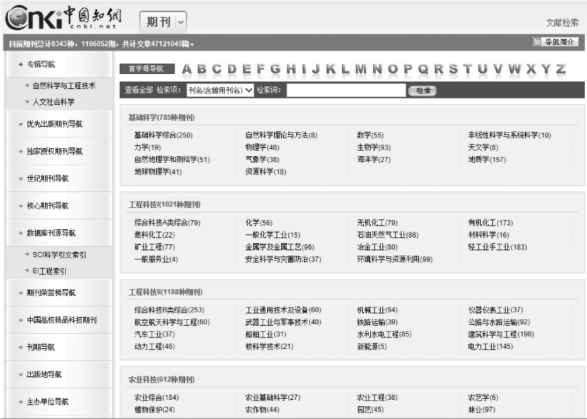Open 综合科技B类综合(253) category
587x419 pixels.
click(169, 310)
